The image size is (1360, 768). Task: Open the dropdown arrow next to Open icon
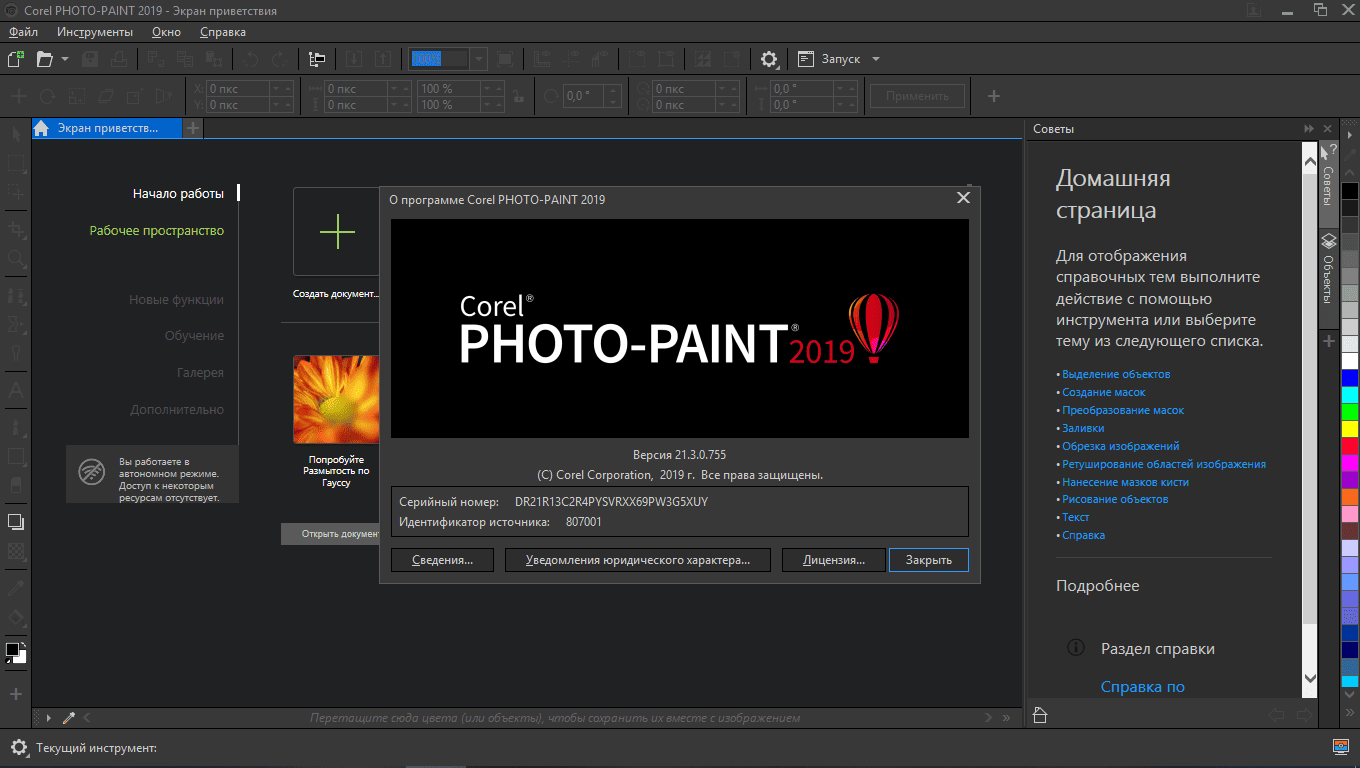click(x=65, y=59)
